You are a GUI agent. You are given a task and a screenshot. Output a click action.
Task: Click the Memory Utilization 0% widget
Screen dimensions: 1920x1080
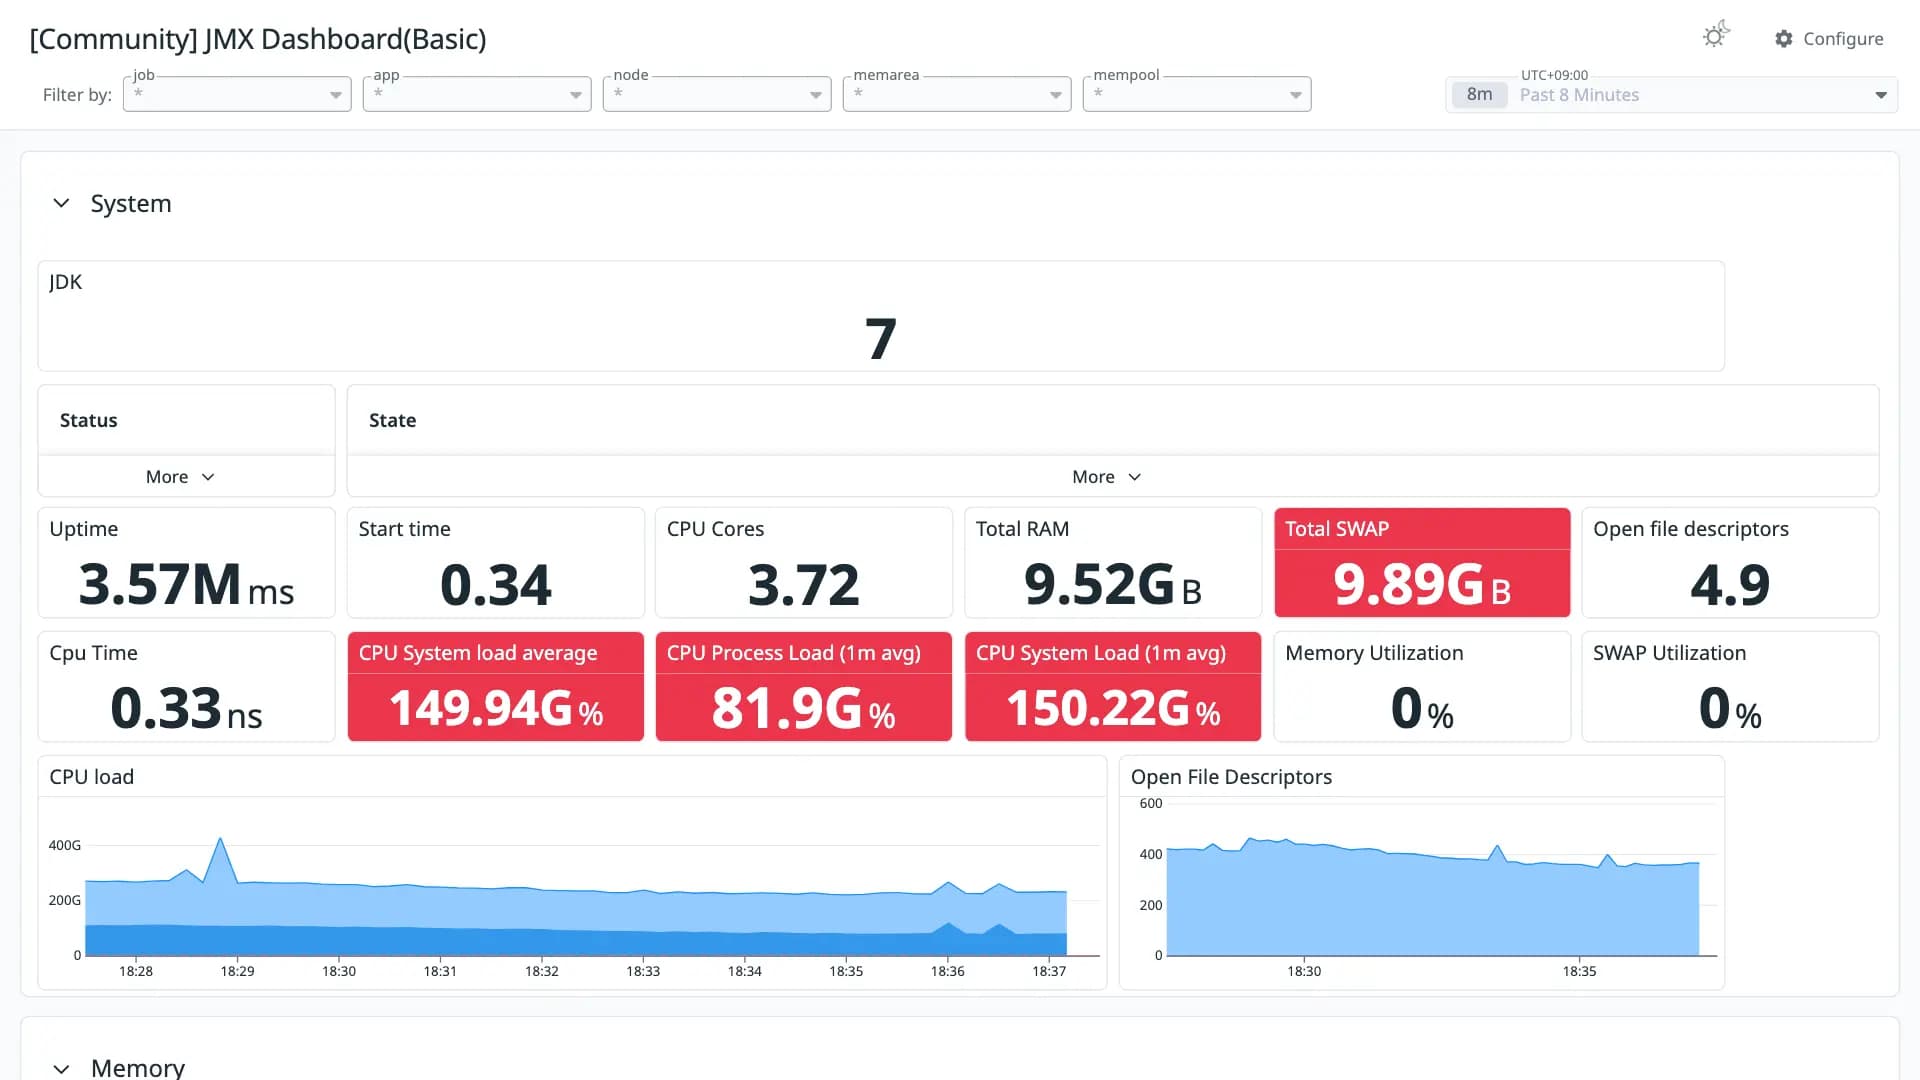(x=1422, y=687)
